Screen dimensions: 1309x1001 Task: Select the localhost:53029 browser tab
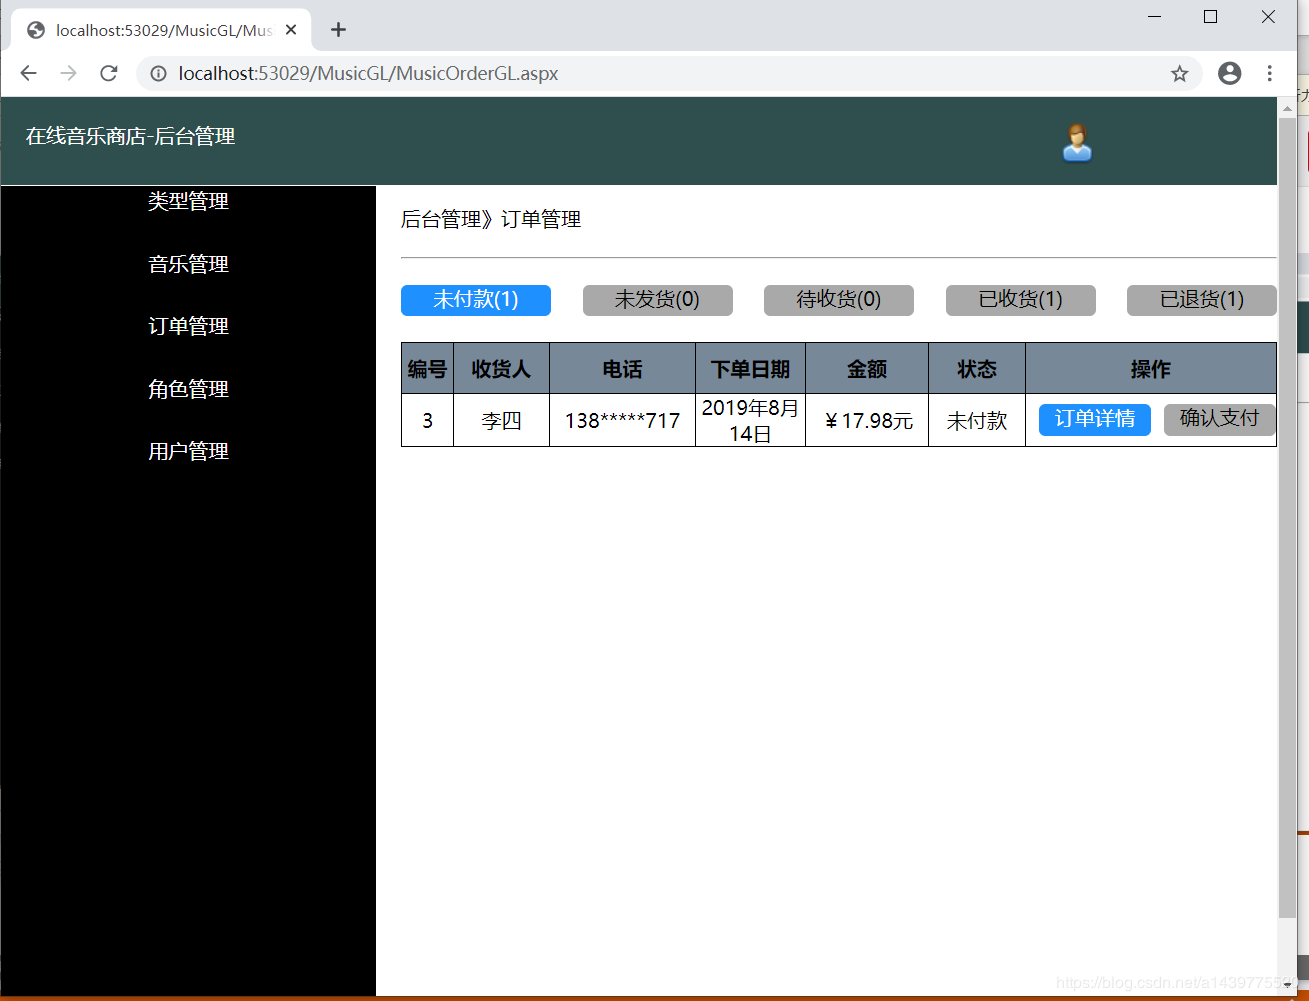tap(160, 30)
